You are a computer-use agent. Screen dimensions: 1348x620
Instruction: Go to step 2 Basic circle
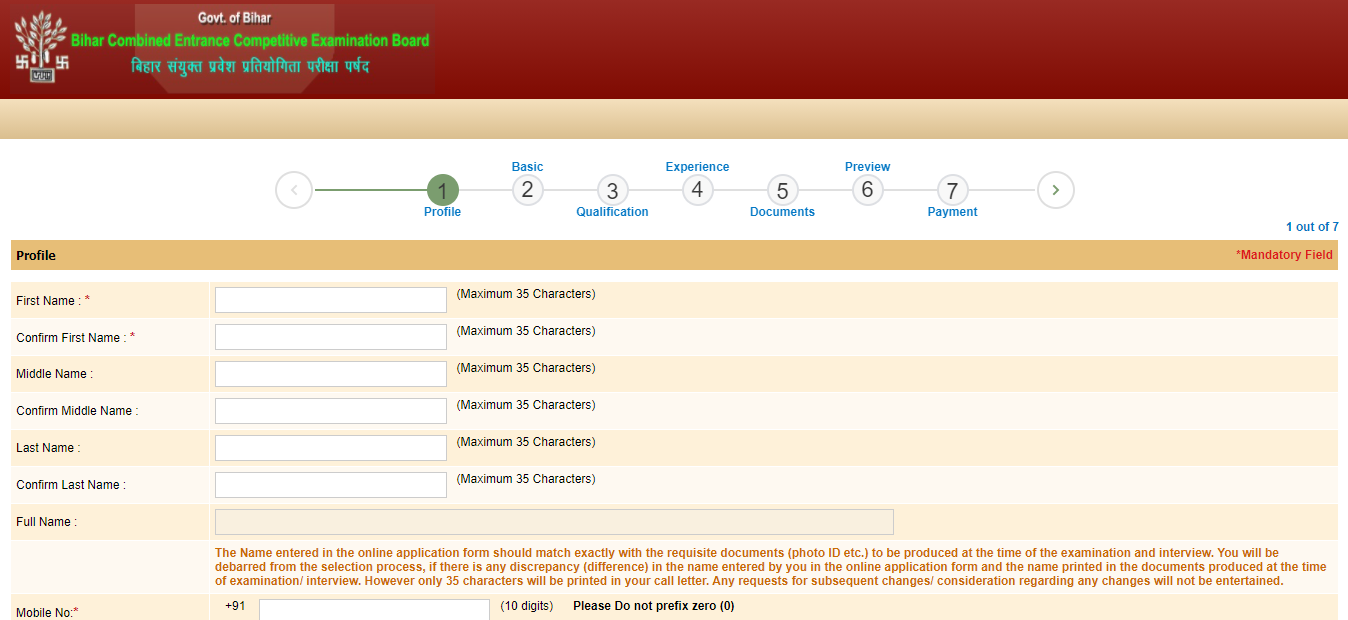pyautogui.click(x=527, y=190)
